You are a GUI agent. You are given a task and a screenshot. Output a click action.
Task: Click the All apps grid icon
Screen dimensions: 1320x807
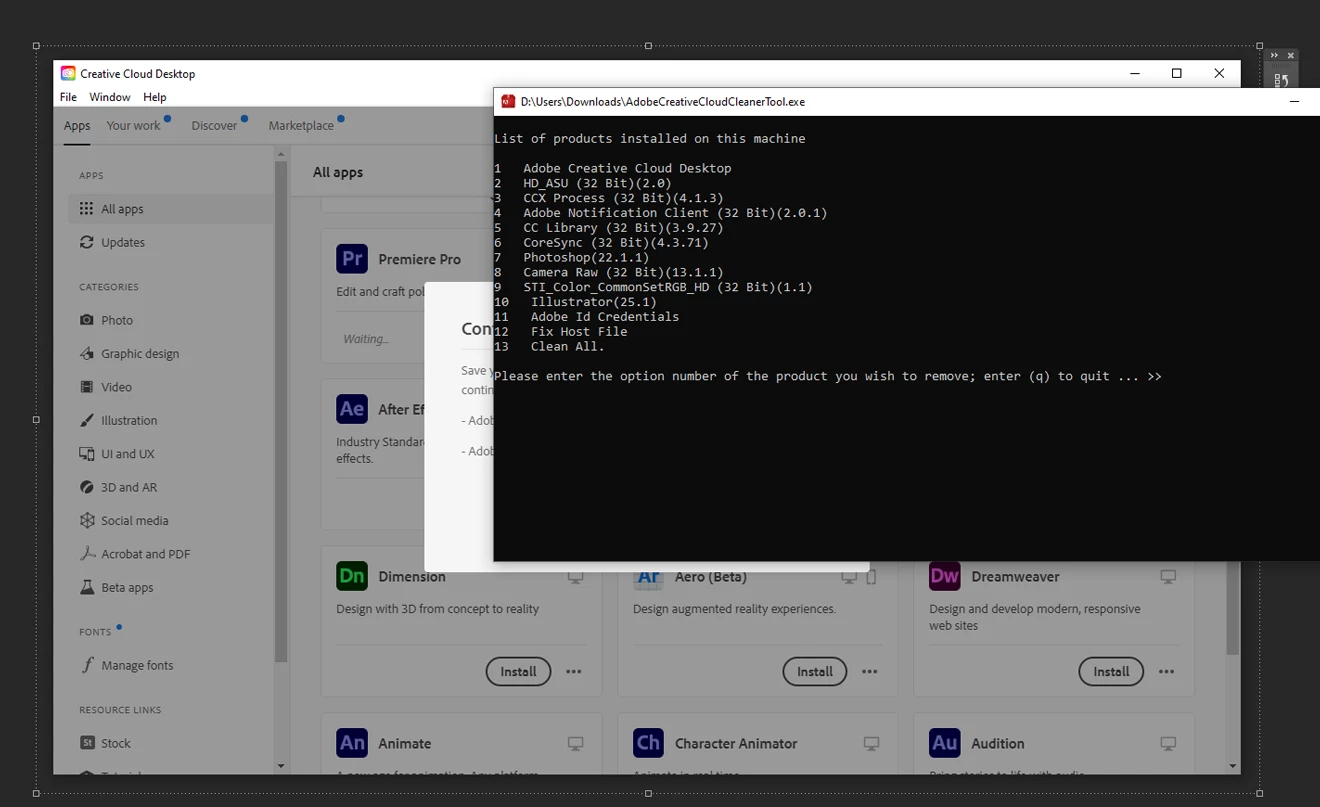click(87, 209)
